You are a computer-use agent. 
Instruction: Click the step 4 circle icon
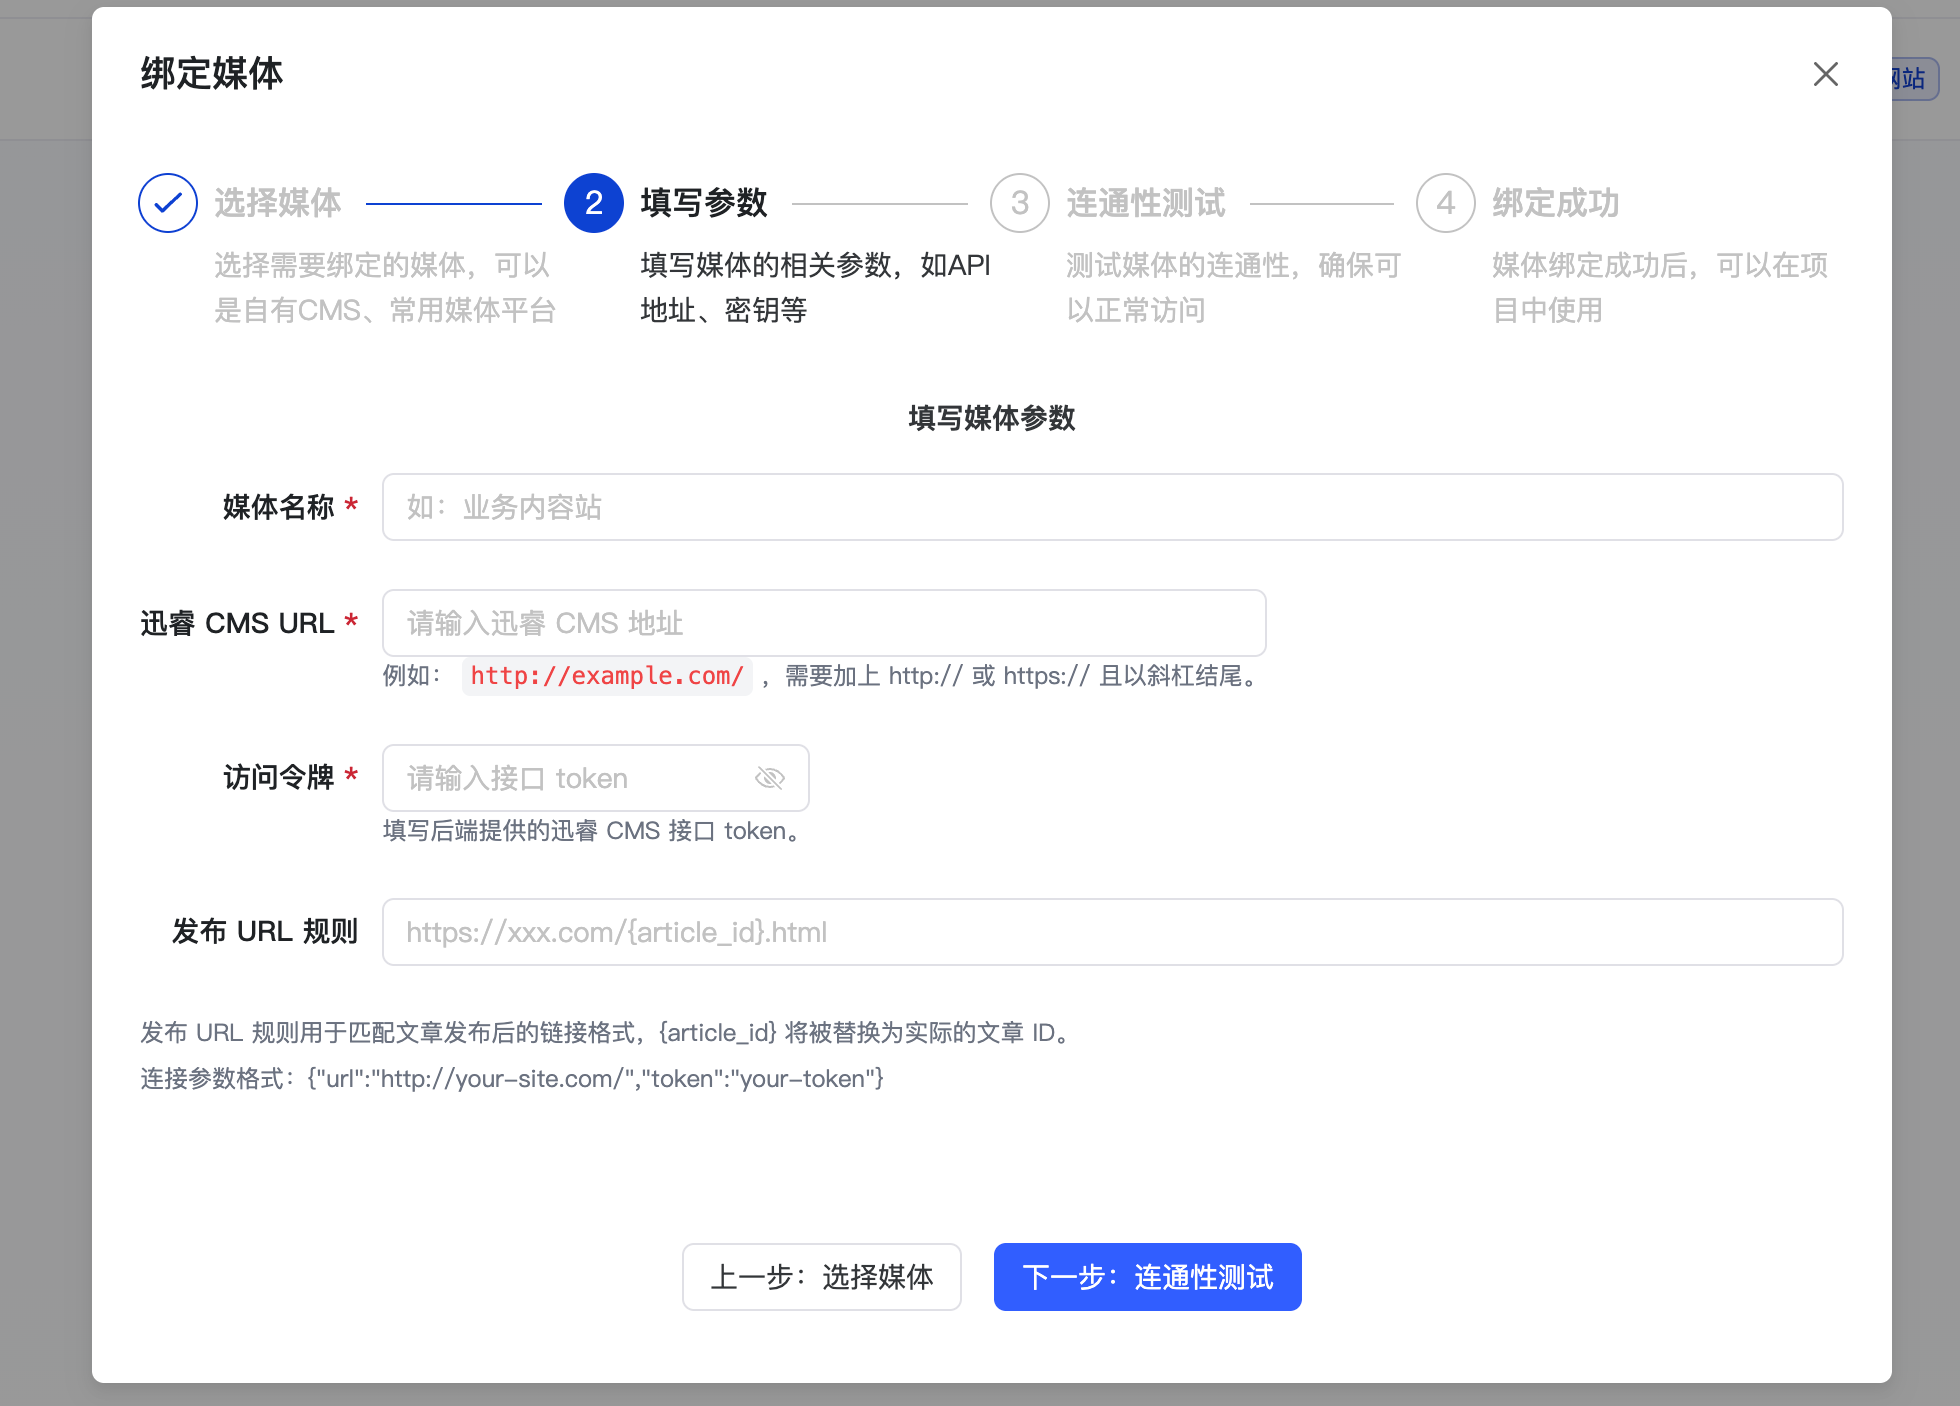coord(1445,203)
